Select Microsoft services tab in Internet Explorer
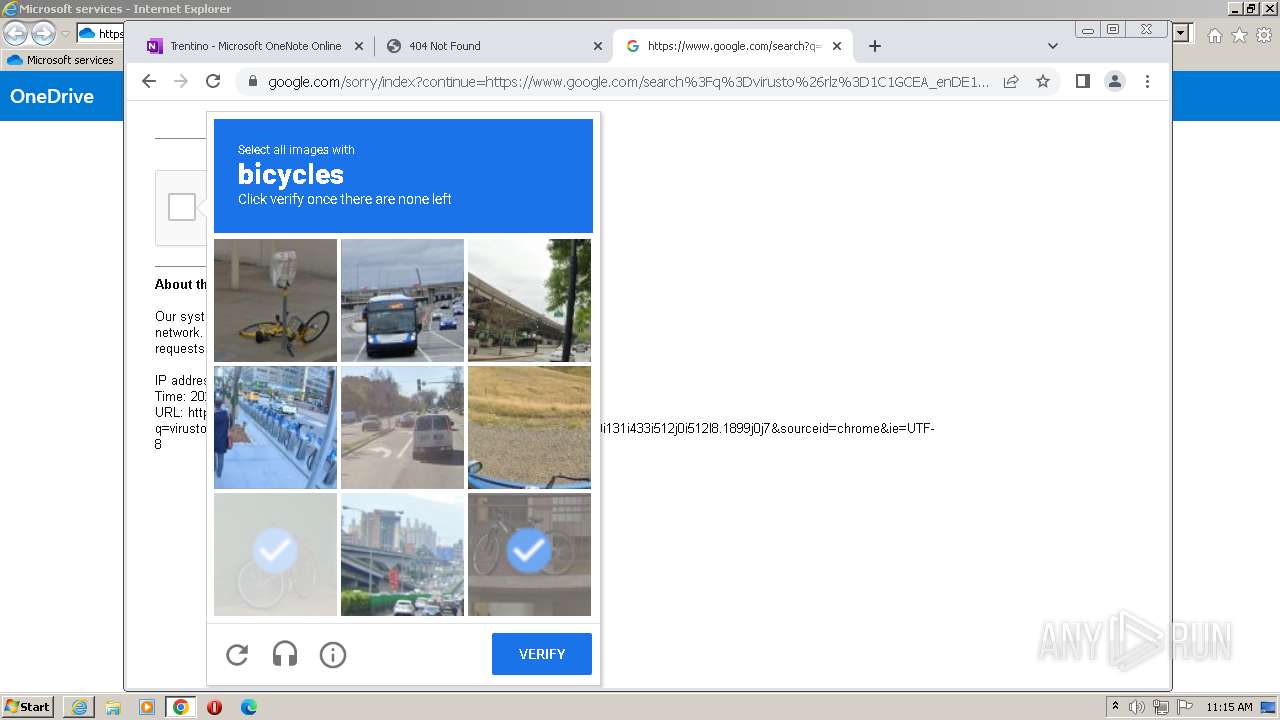This screenshot has width=1280, height=720. click(x=61, y=60)
